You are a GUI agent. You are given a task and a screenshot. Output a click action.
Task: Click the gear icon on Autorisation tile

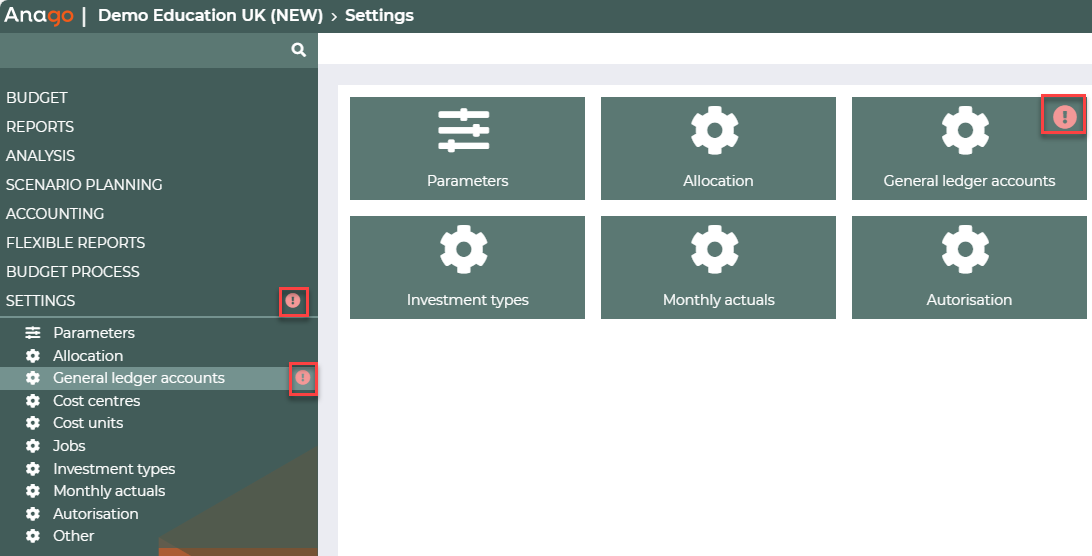click(965, 249)
